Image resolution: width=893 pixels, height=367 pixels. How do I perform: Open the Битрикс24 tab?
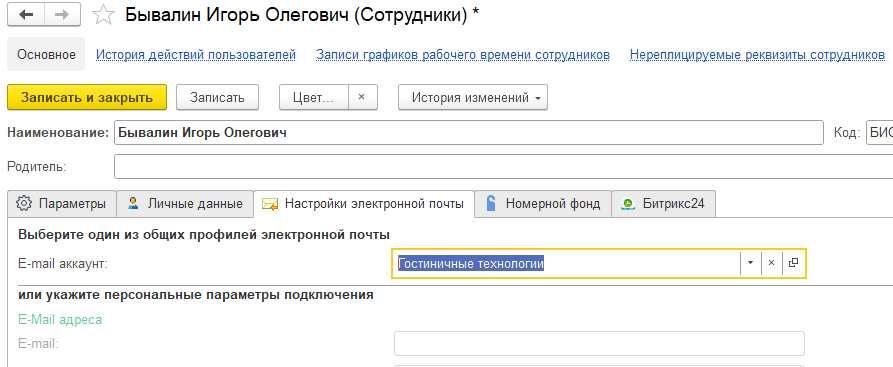click(x=663, y=204)
